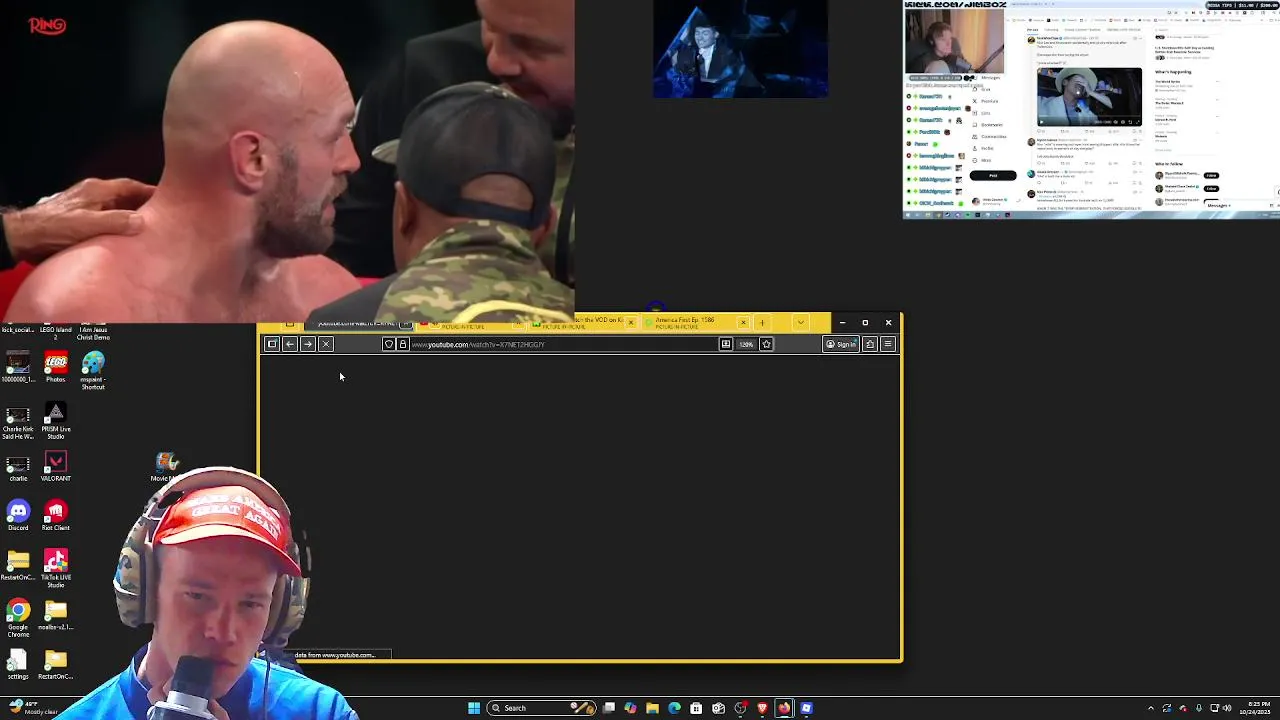Open Brave browser from the taskbar

(762, 708)
